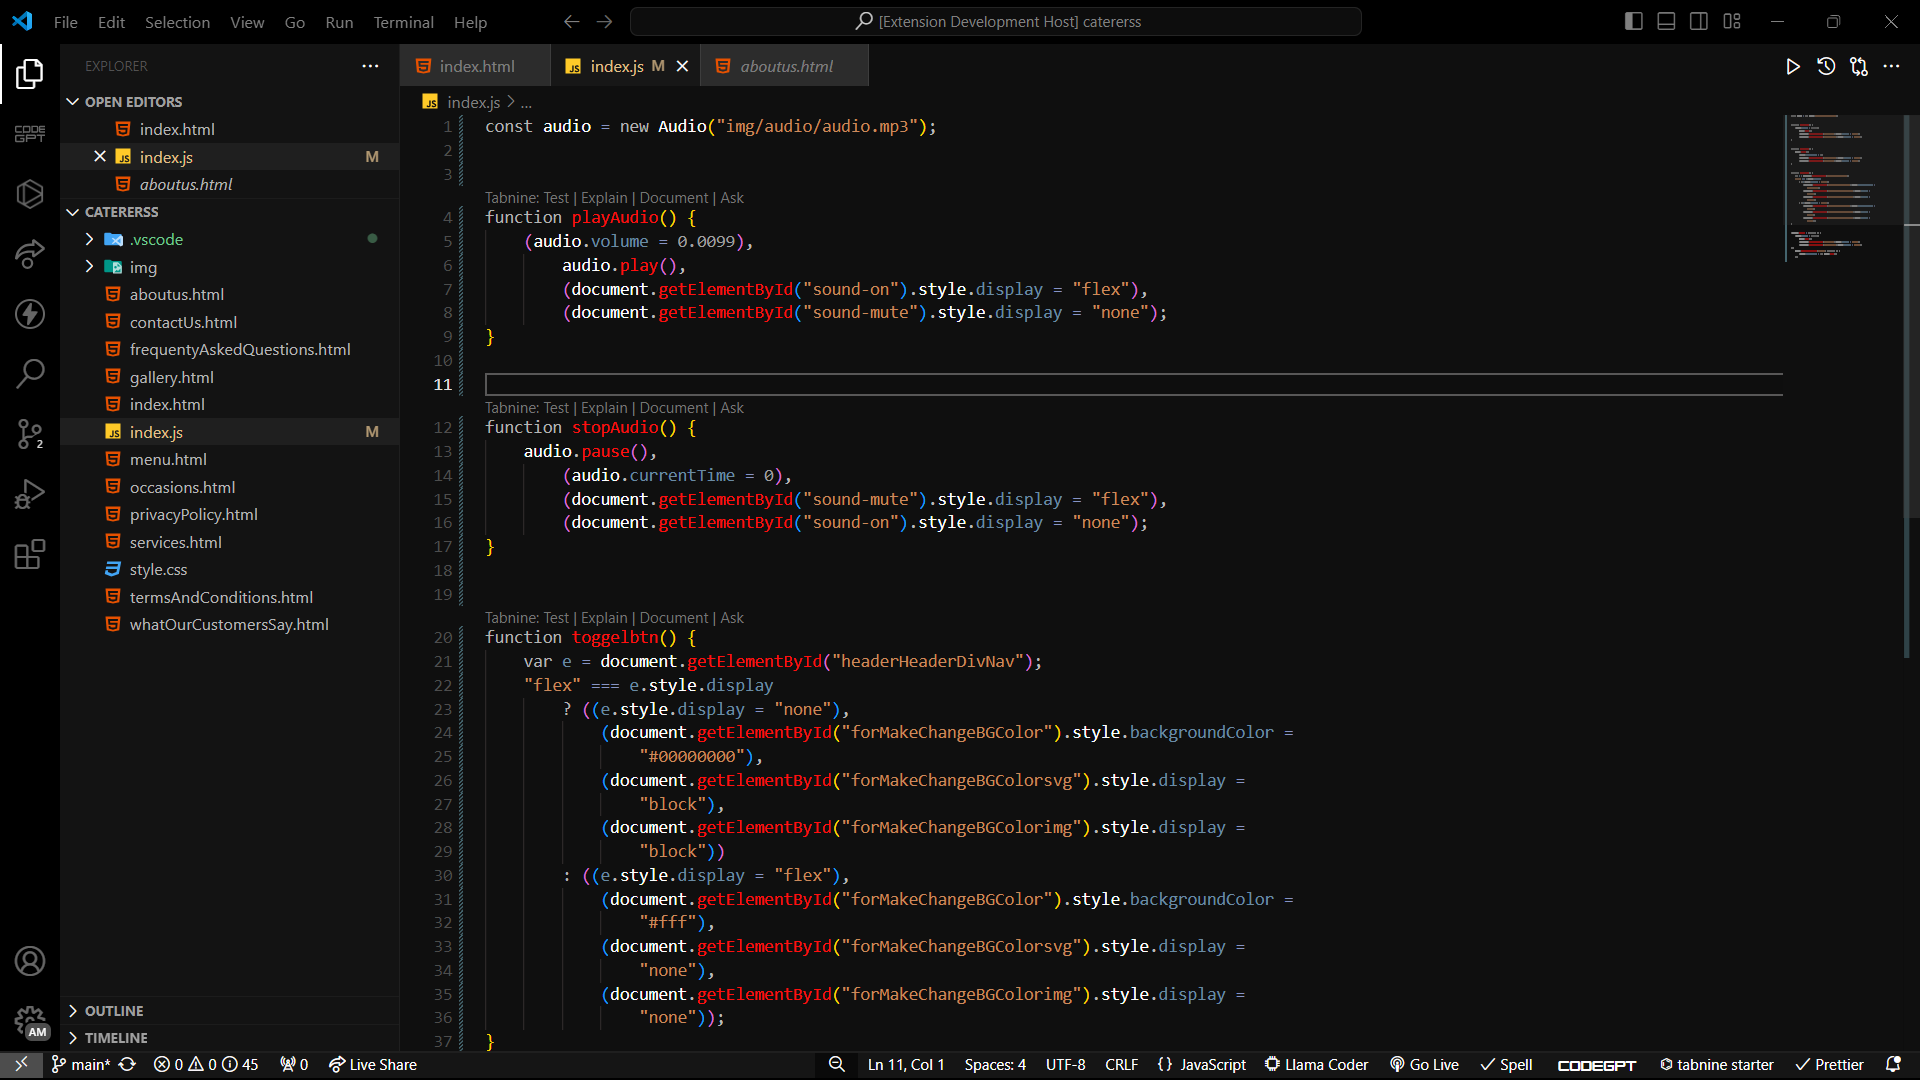The width and height of the screenshot is (1920, 1080).
Task: Open the Source Control view
Action: (x=30, y=434)
